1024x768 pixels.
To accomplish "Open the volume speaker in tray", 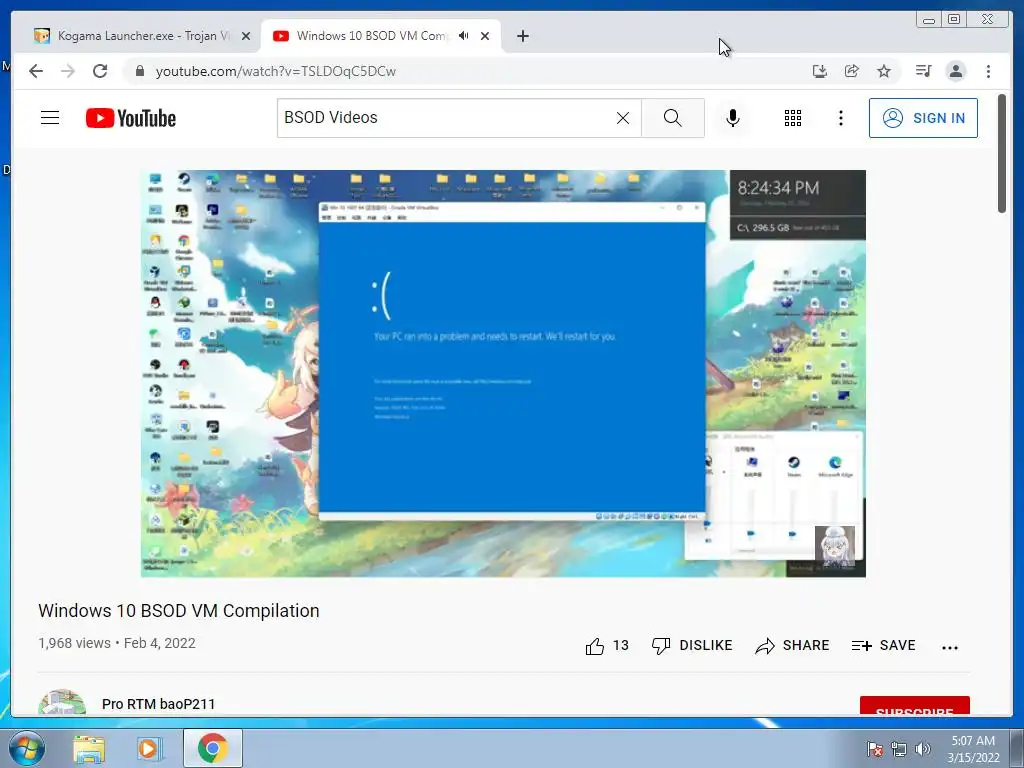I will click(x=923, y=749).
